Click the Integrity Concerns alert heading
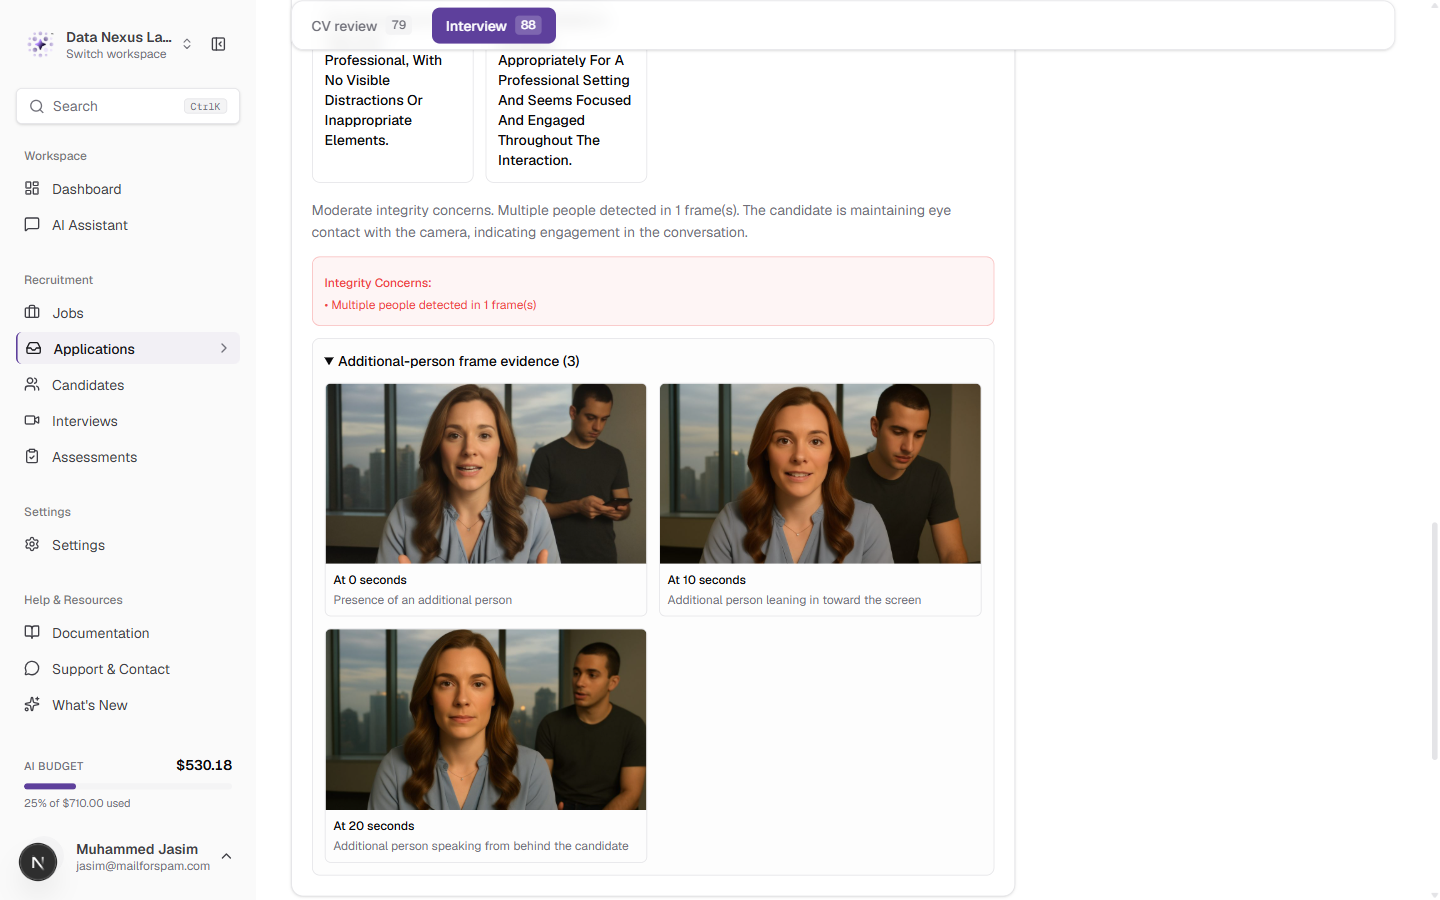 (x=378, y=283)
